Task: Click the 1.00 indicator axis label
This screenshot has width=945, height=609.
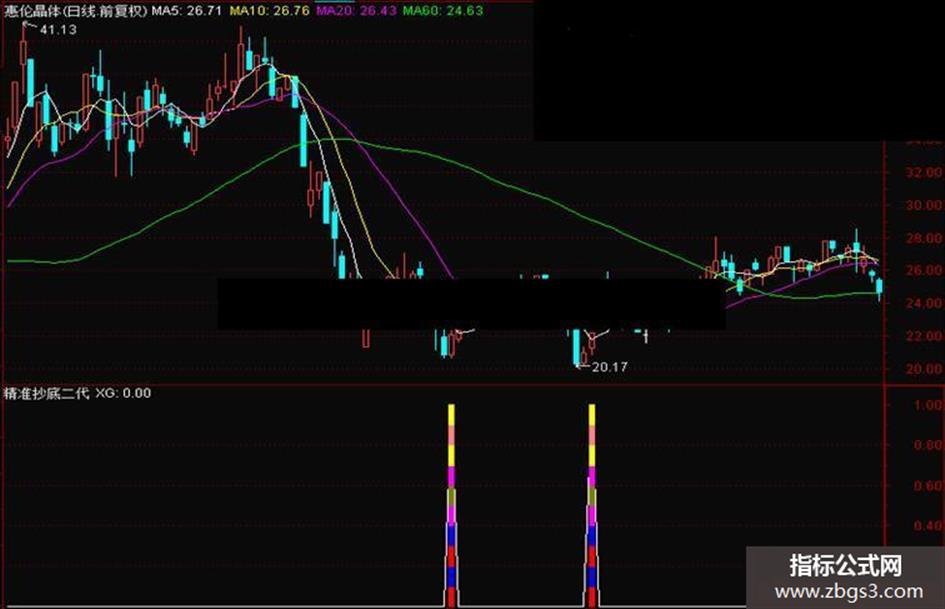Action: pos(928,405)
